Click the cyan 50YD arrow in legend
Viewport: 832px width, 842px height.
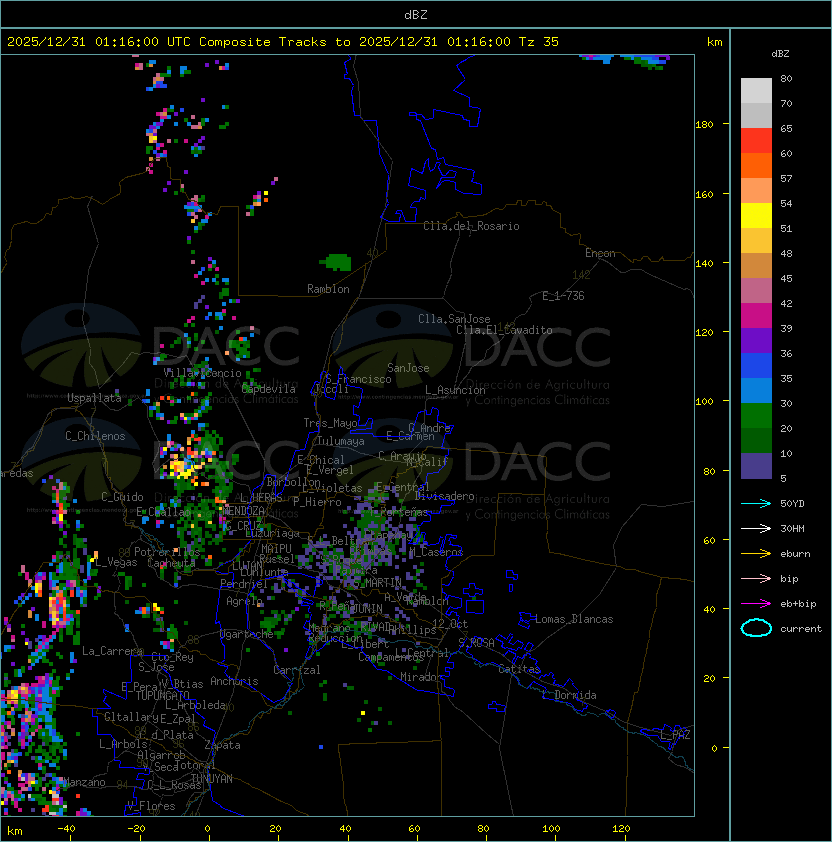(x=756, y=504)
